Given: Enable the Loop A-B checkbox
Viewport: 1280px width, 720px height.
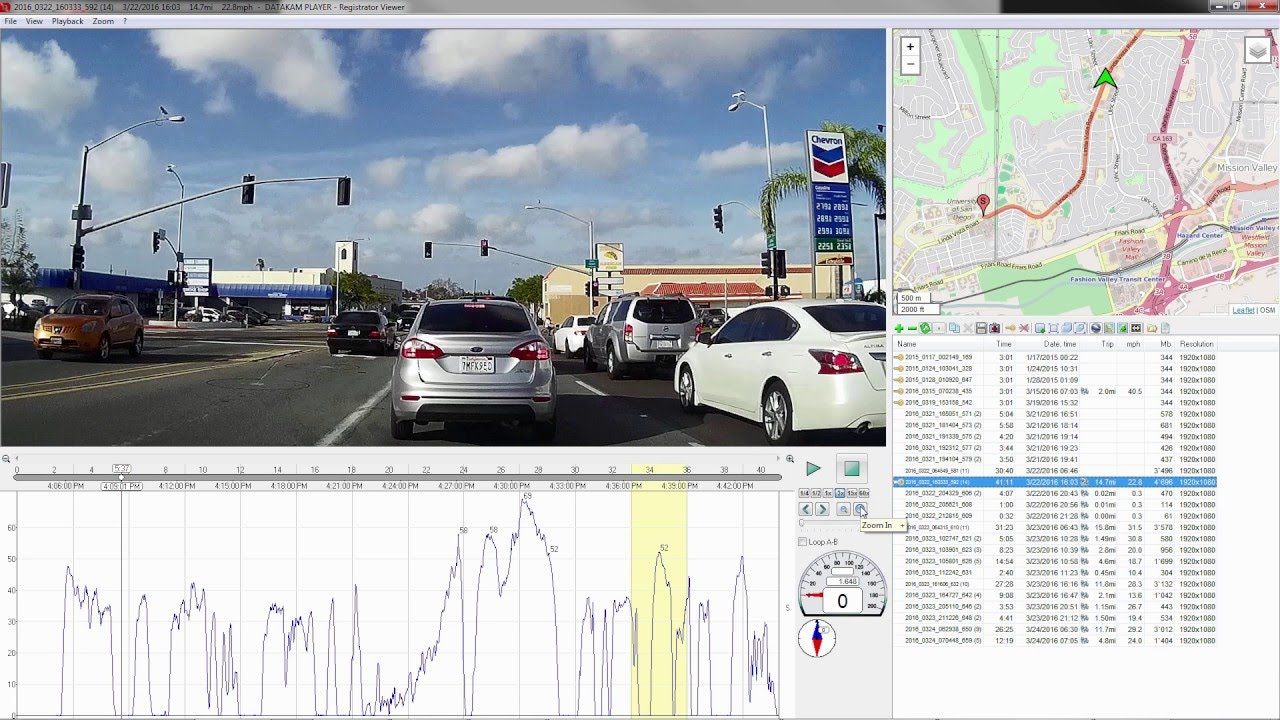Looking at the screenshot, I should pos(802,542).
